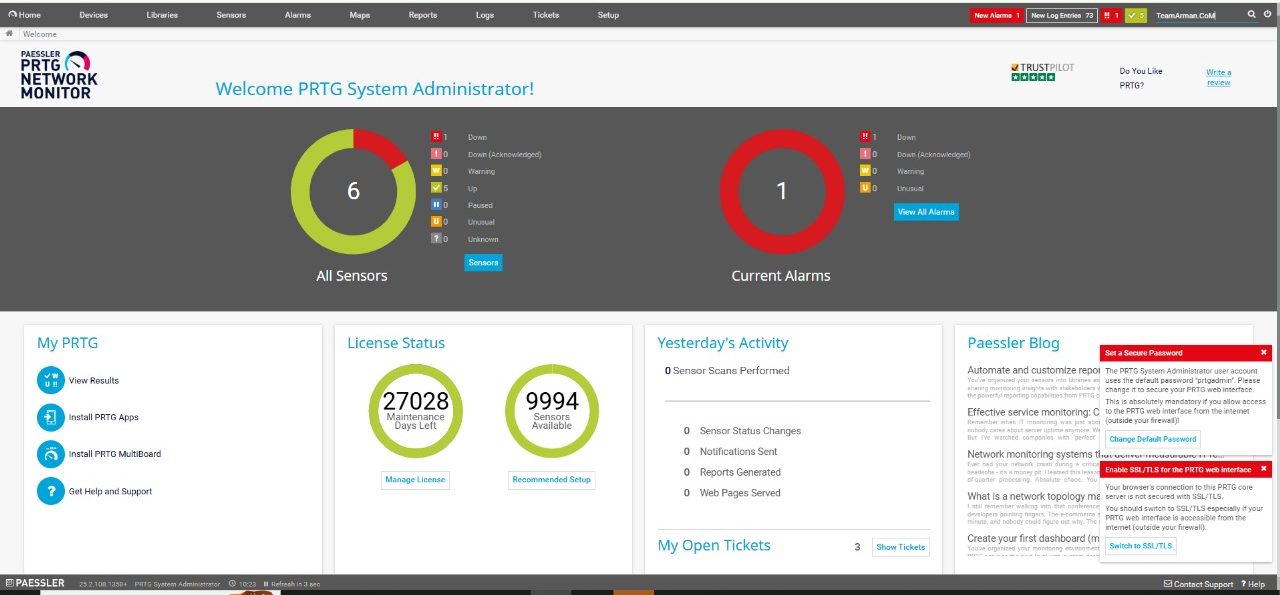Click the green Up status icon

pos(436,188)
